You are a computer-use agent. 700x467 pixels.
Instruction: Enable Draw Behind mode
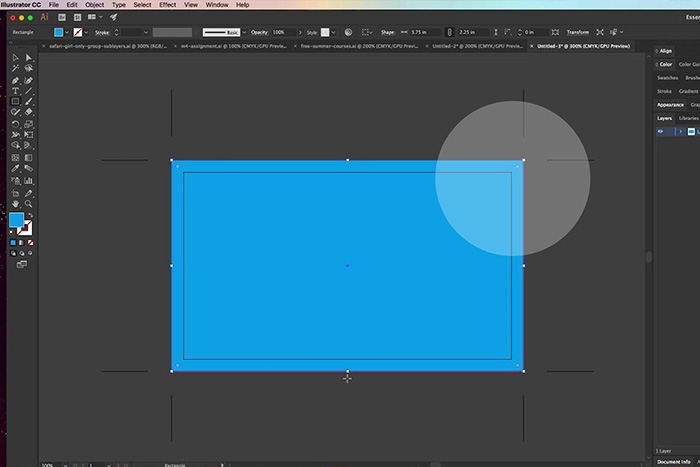click(x=21, y=253)
